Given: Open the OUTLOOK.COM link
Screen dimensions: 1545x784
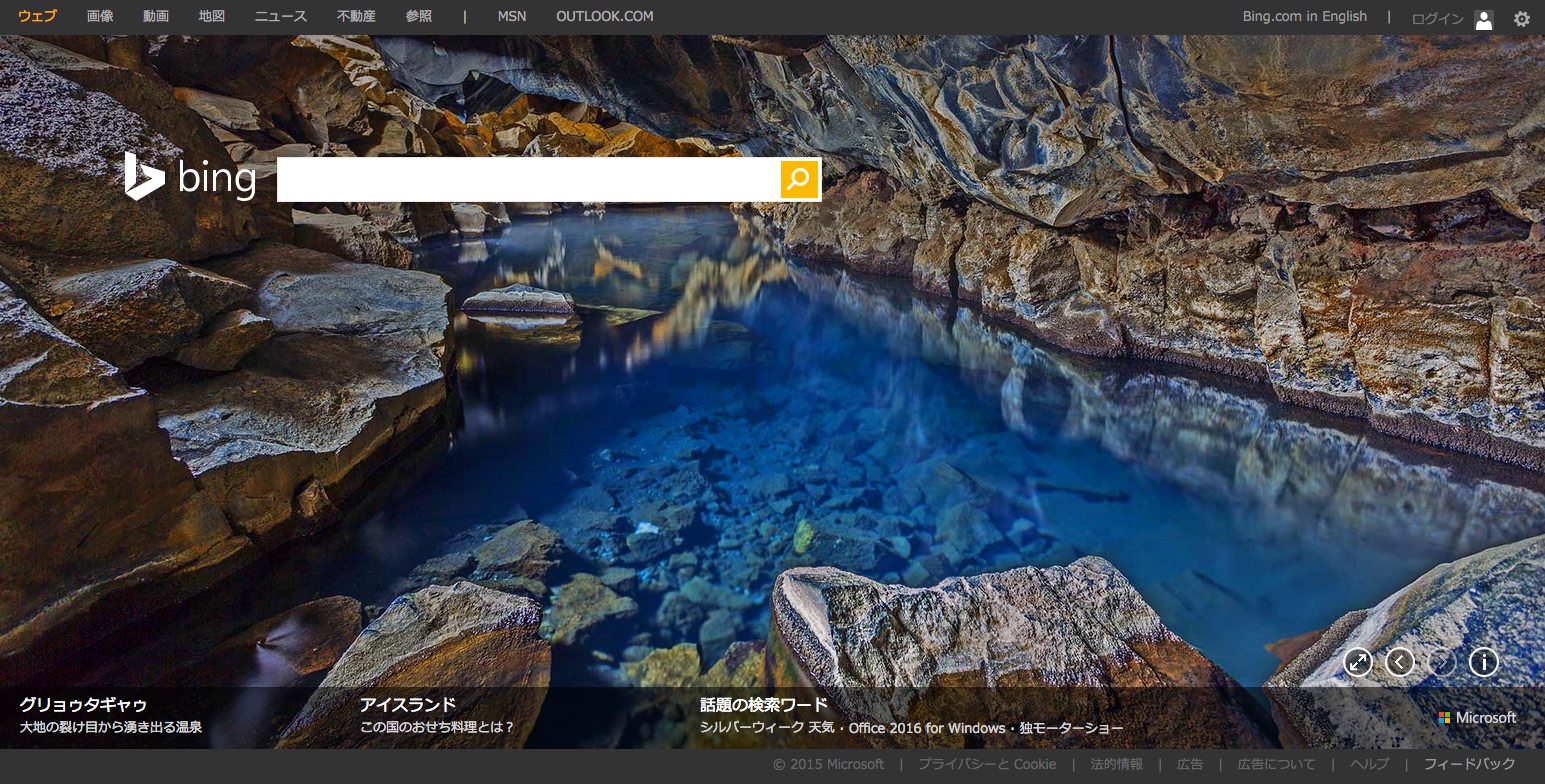Looking at the screenshot, I should 604,16.
